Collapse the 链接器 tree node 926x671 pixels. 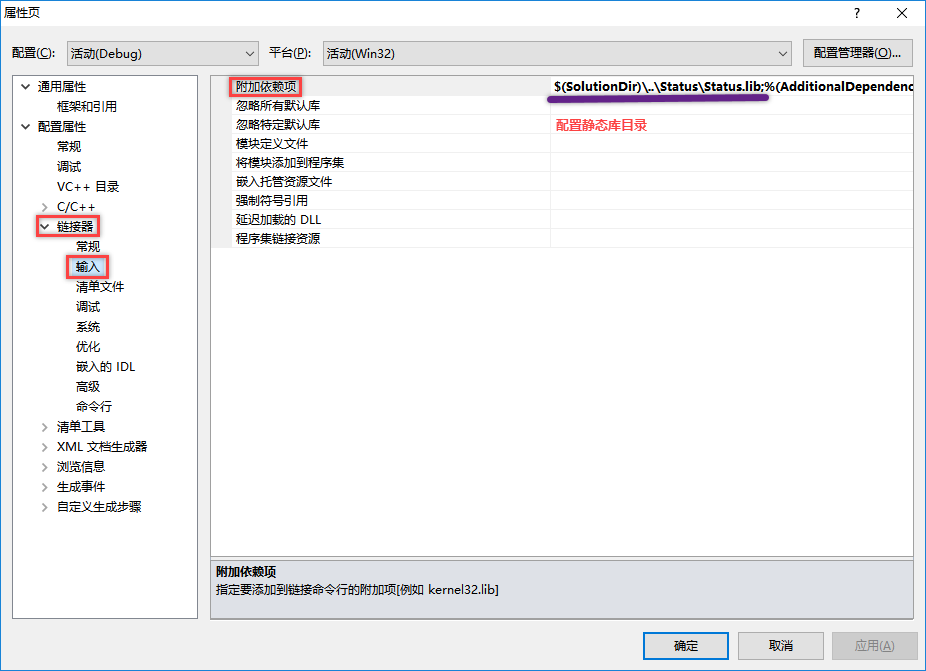tap(44, 227)
